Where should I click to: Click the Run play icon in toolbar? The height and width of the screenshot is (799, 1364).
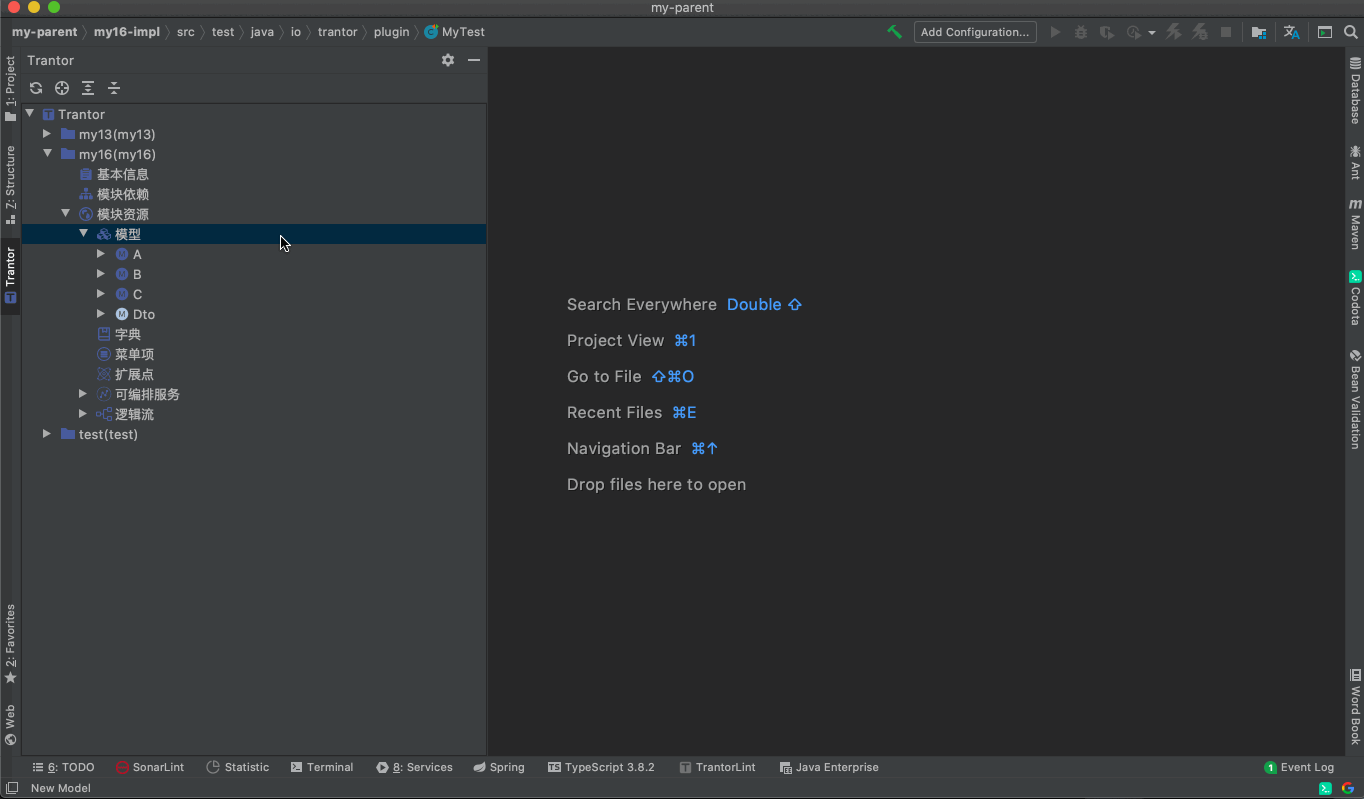point(1055,32)
